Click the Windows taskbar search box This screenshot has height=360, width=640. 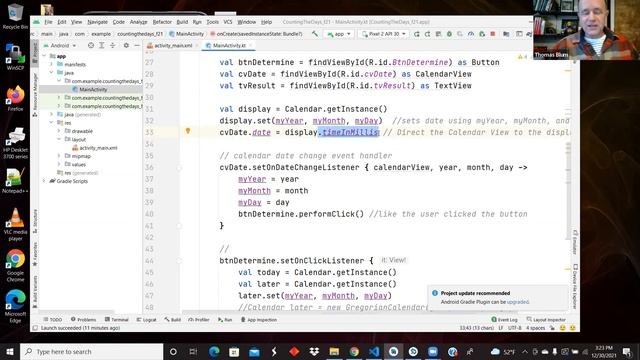[91, 351]
